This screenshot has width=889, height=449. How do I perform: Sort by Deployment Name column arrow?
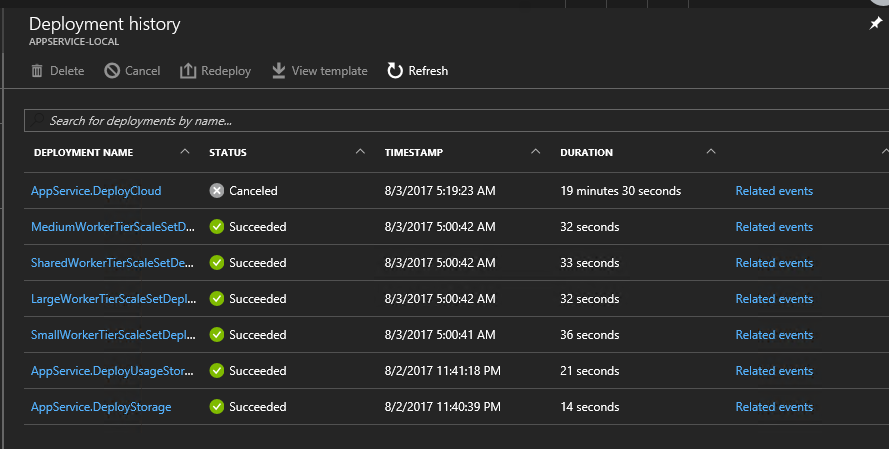pyautogui.click(x=185, y=151)
